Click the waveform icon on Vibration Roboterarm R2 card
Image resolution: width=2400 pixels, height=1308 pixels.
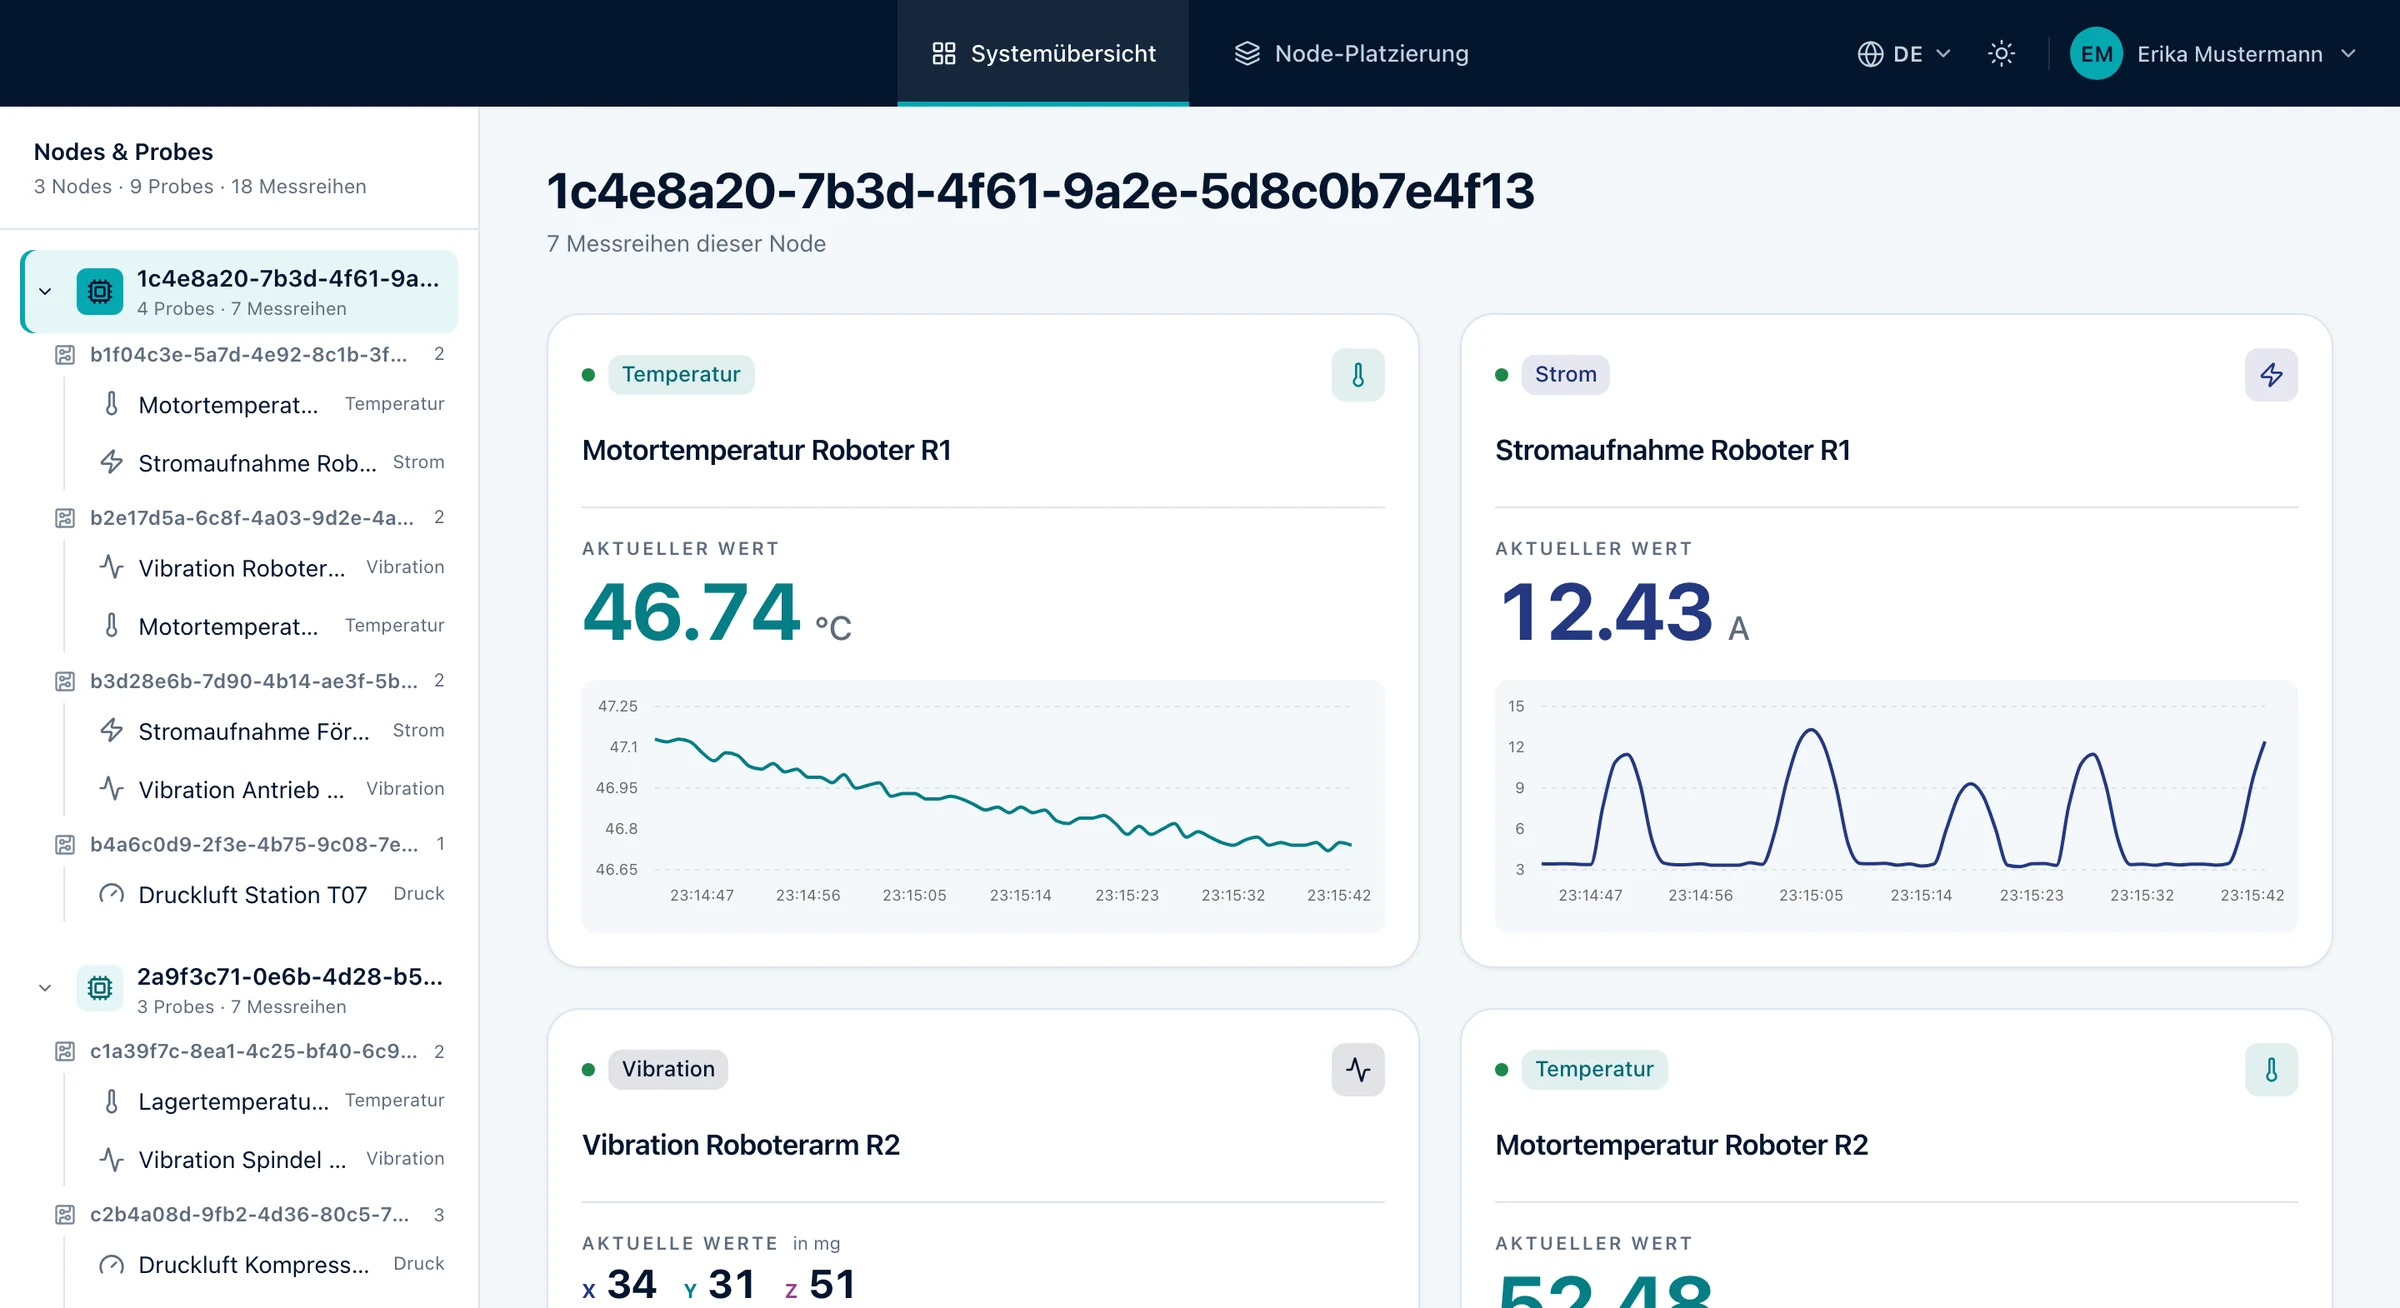(x=1358, y=1070)
